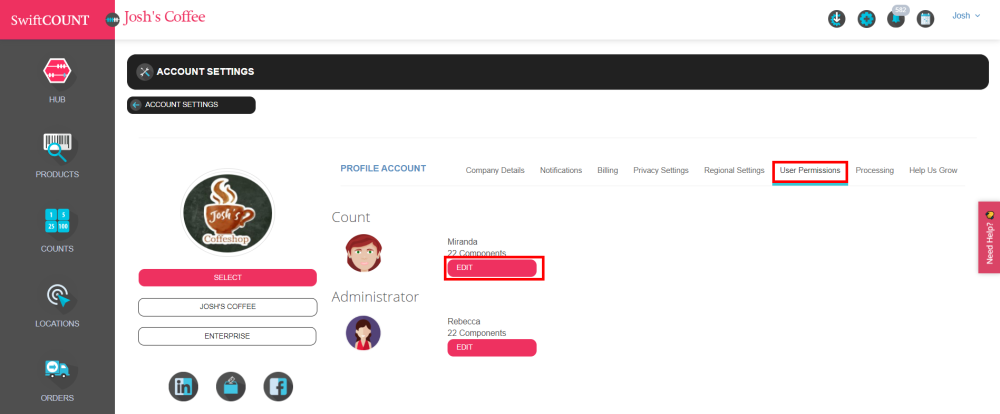Open the settings gear icon in the header
Viewport: 1000px width, 414px height.
866,19
